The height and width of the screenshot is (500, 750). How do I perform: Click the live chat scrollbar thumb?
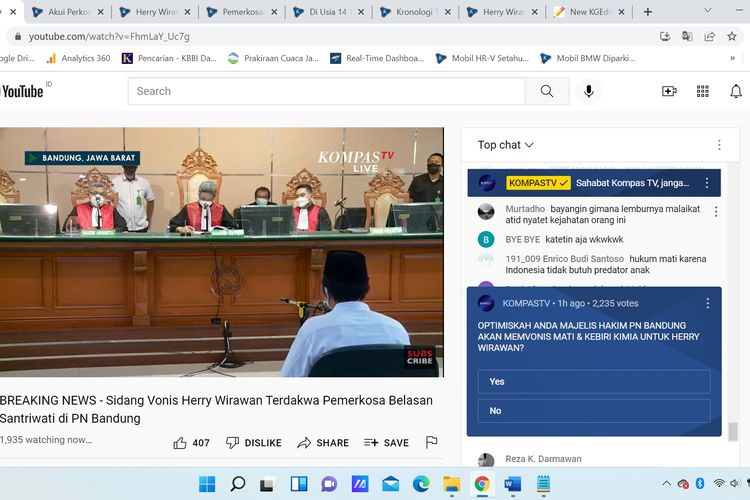(x=733, y=432)
